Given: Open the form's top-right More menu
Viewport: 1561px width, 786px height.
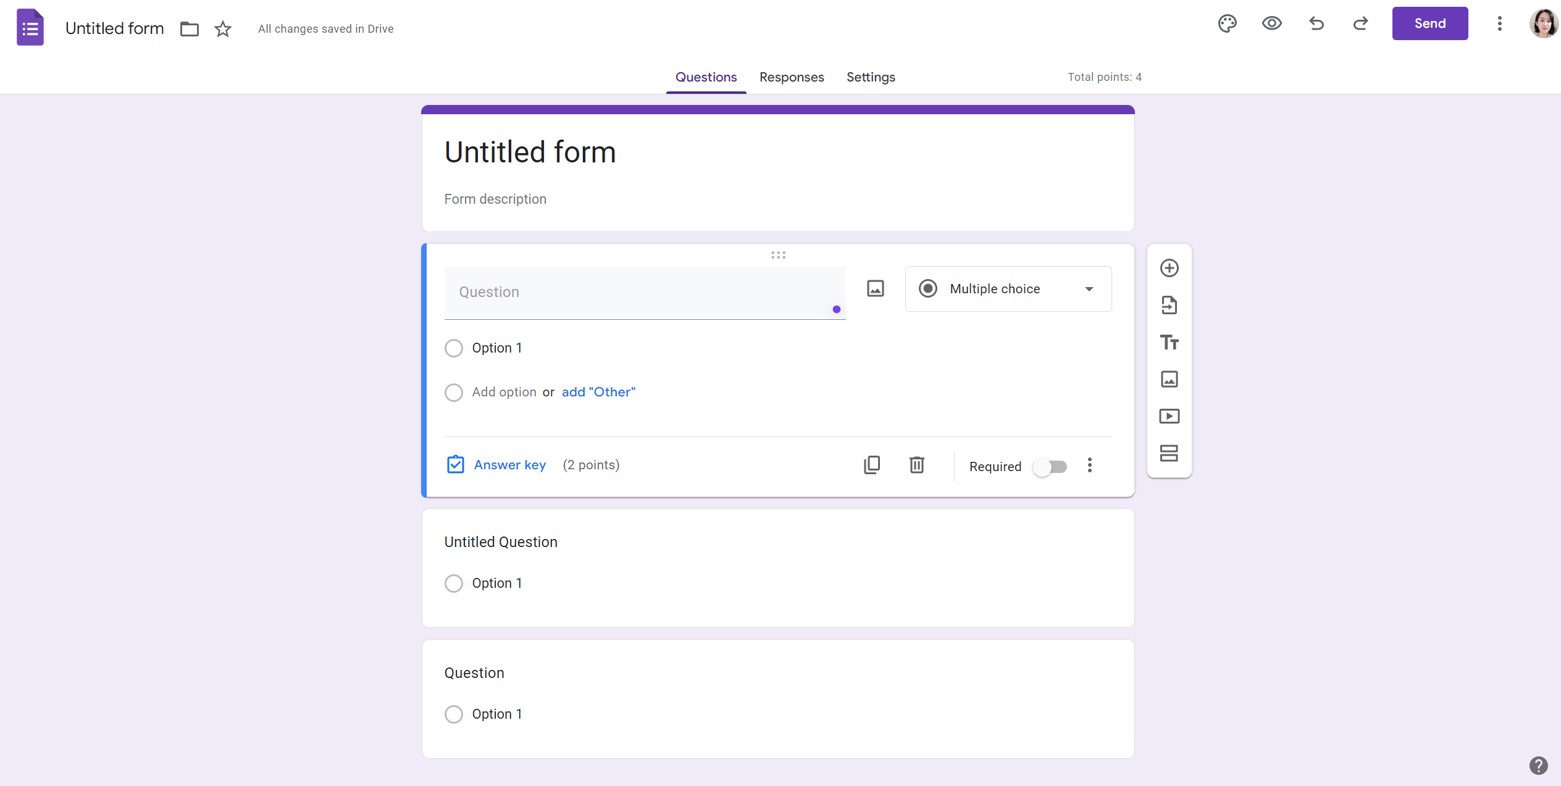Looking at the screenshot, I should (1499, 24).
